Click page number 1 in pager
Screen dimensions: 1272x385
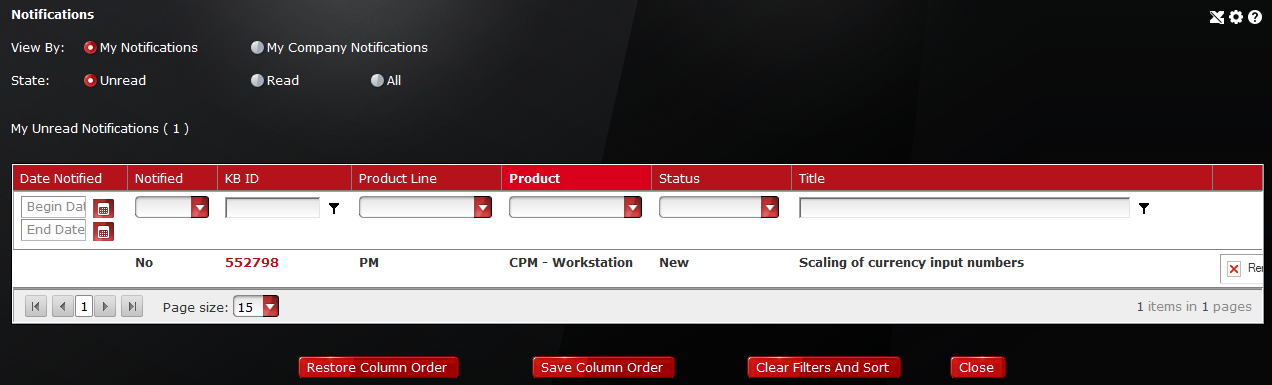click(x=84, y=307)
